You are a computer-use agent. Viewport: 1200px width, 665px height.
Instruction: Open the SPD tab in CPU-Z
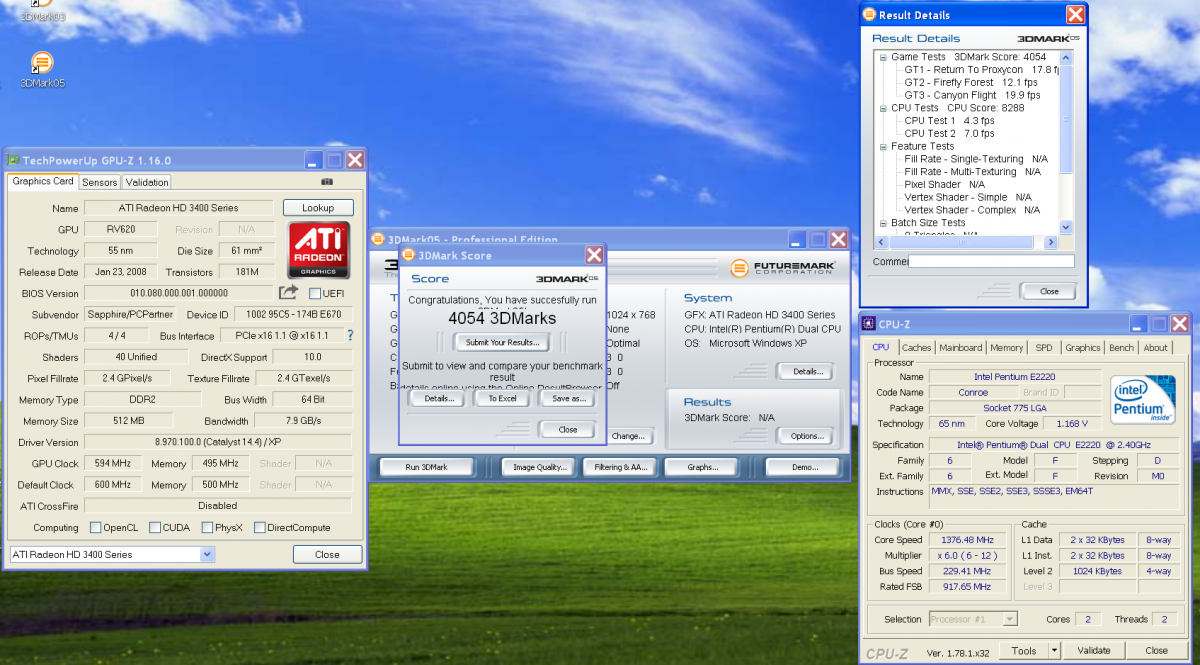1044,348
